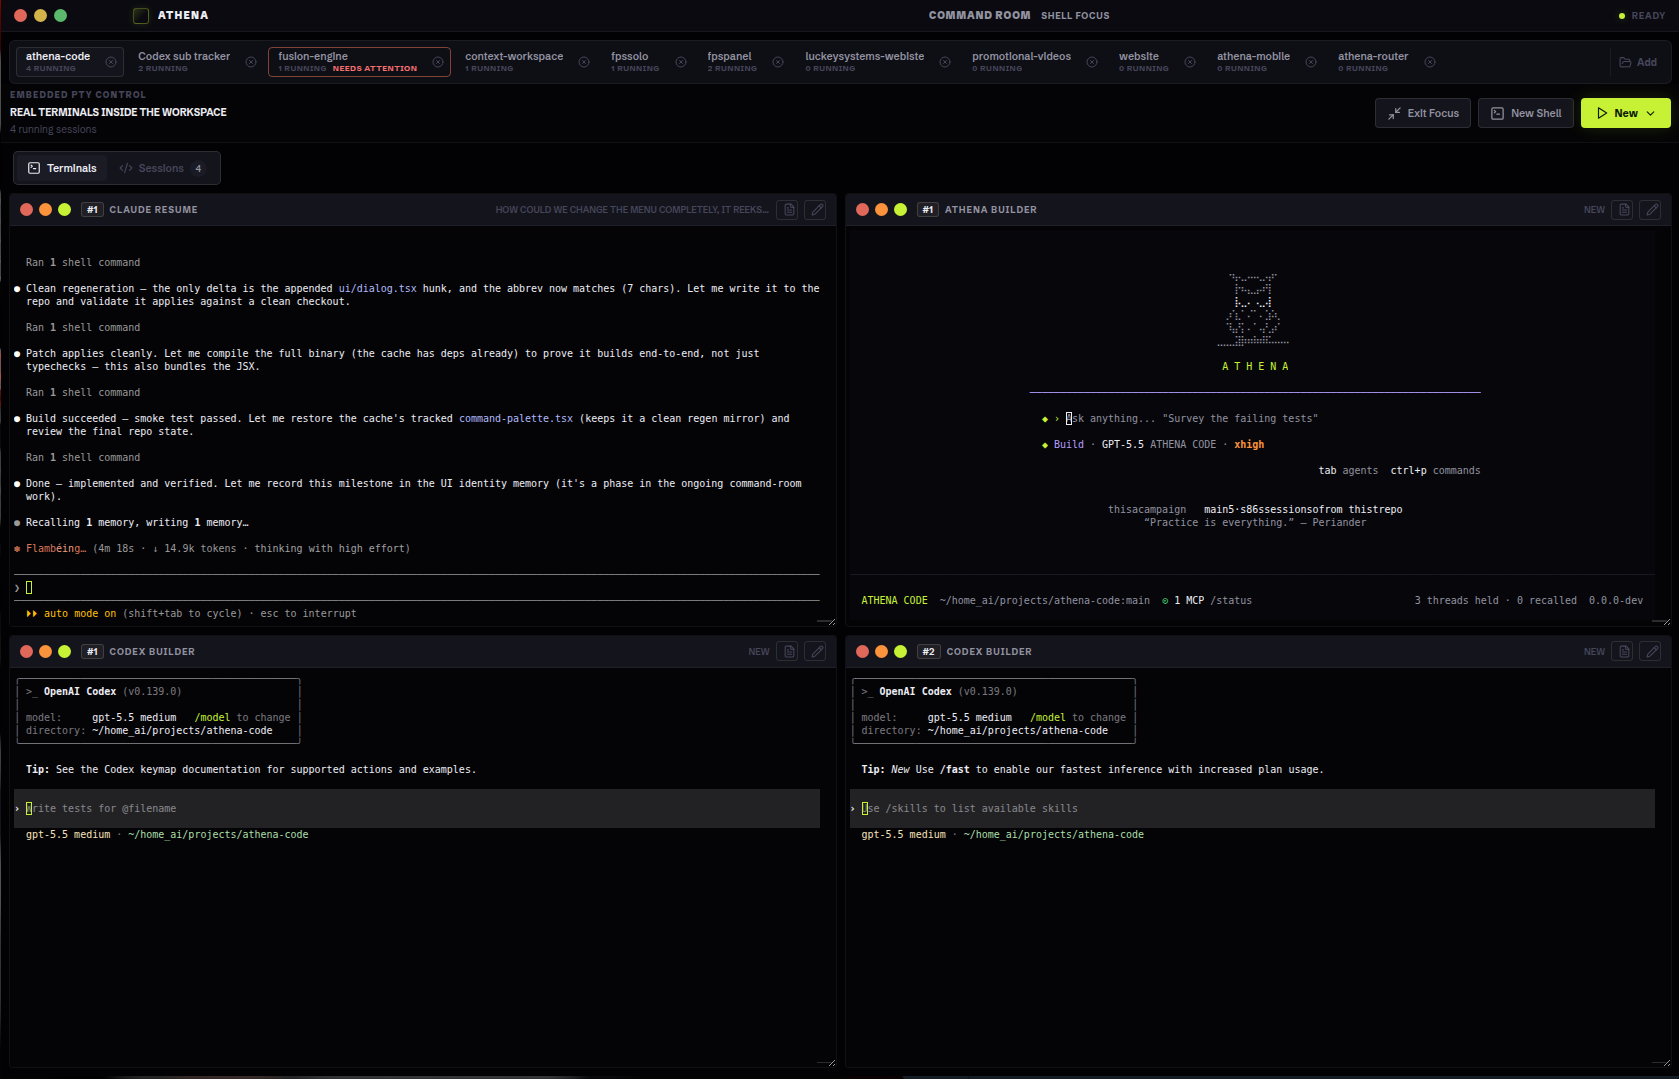Open notes icon in Claude Resume panel
Screen dimensions: 1679x1079
coord(789,210)
